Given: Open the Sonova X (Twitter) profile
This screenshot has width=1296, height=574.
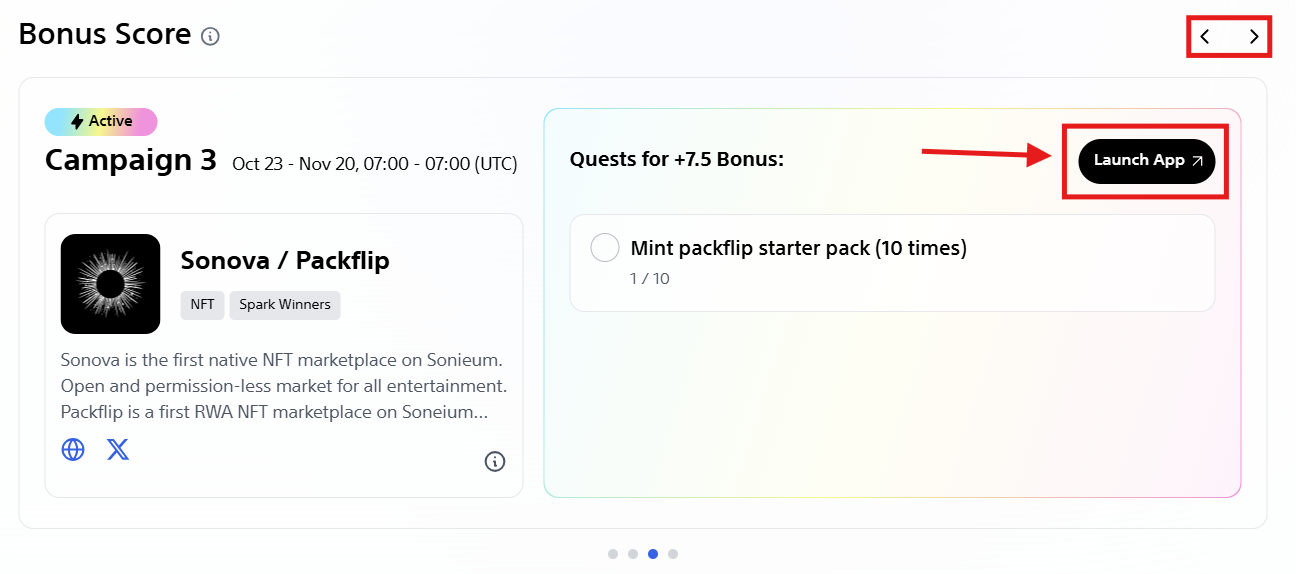Looking at the screenshot, I should pyautogui.click(x=118, y=450).
